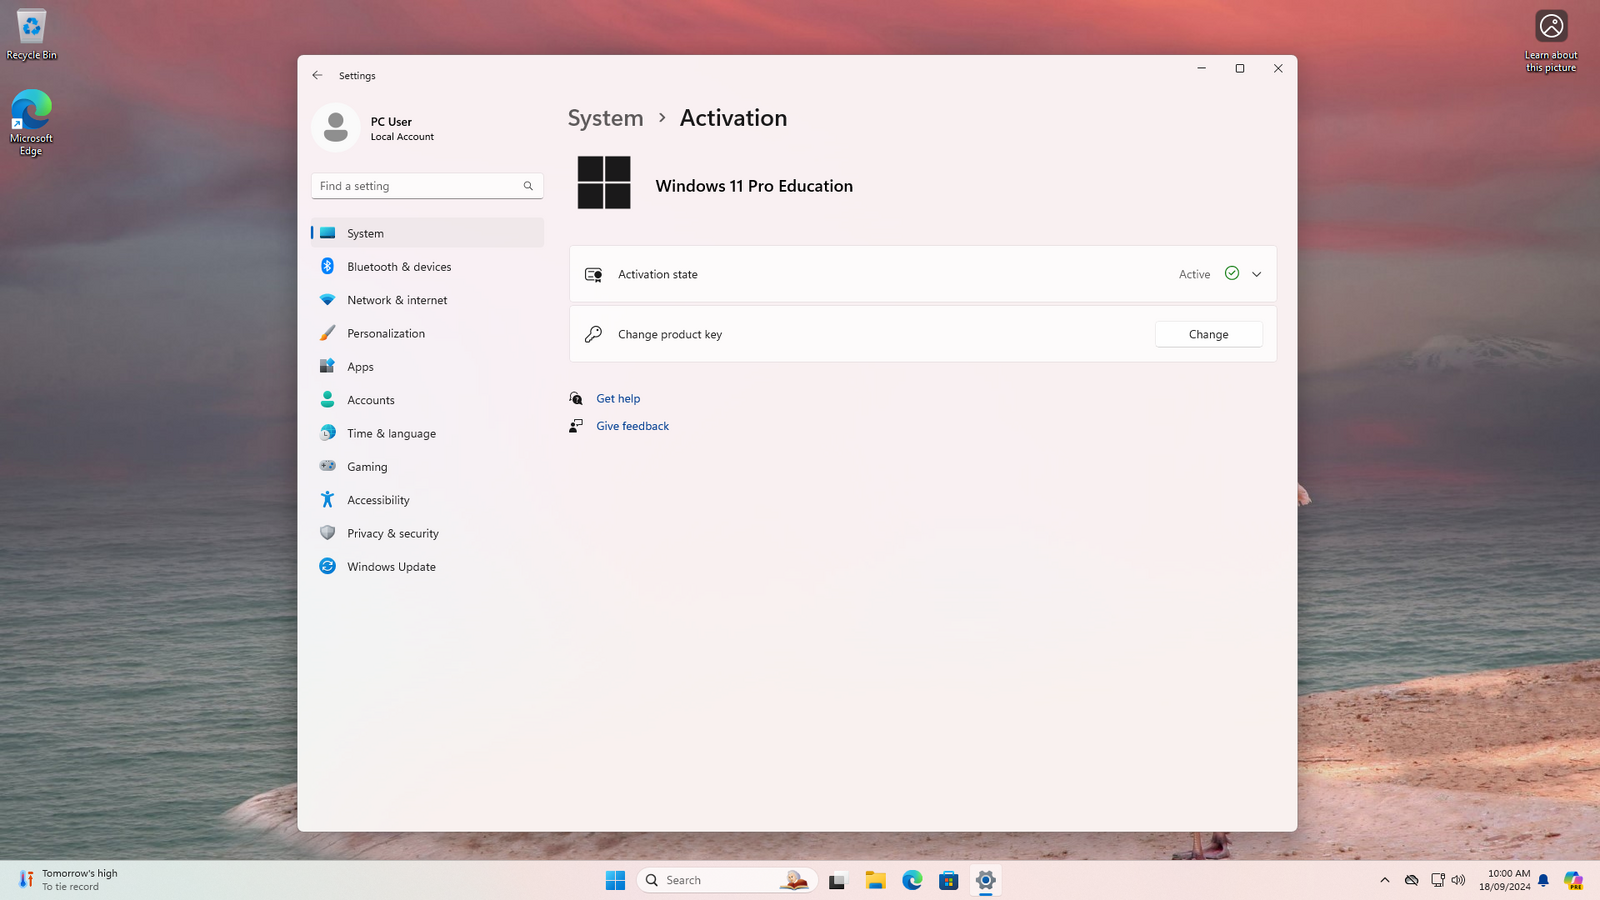Open the PC User profile avatar
Image resolution: width=1600 pixels, height=900 pixels.
coord(336,128)
